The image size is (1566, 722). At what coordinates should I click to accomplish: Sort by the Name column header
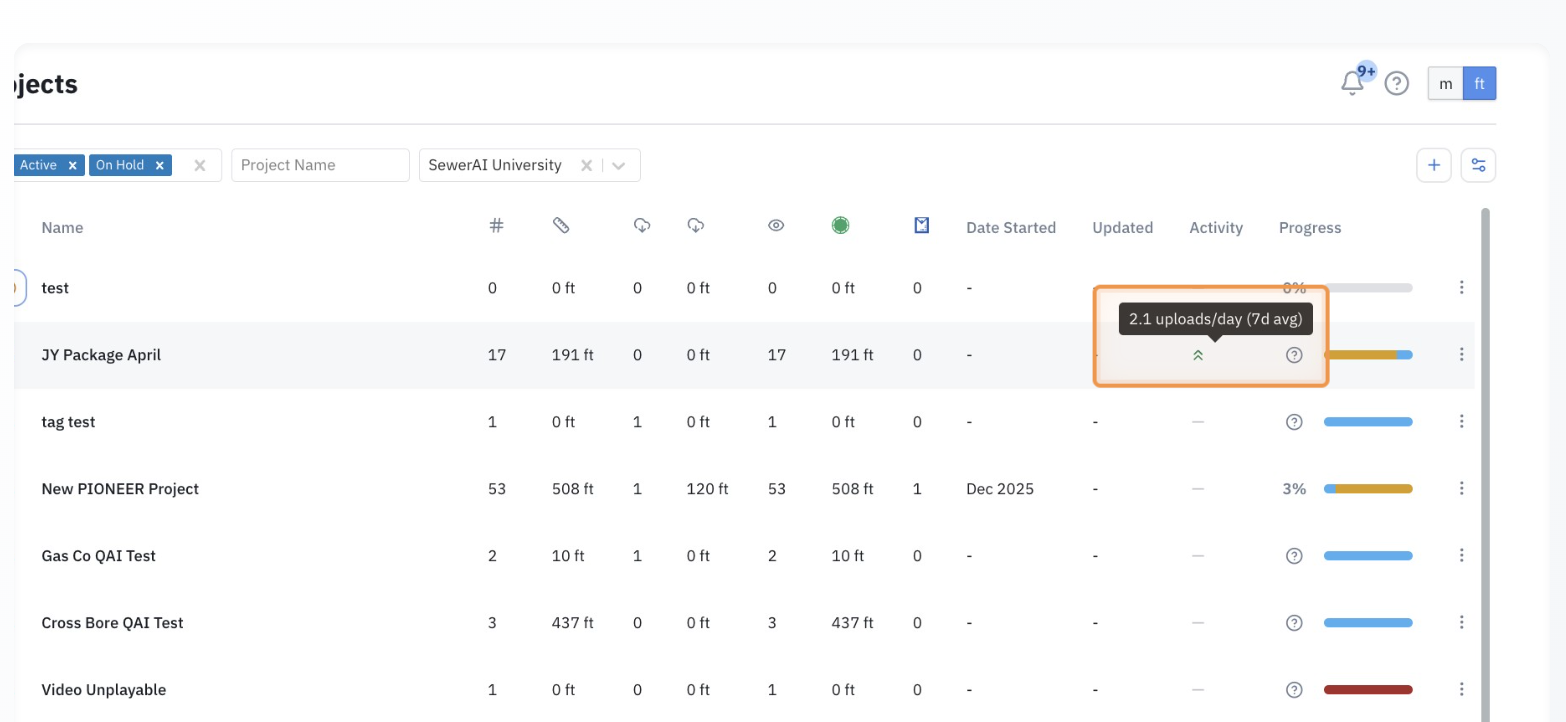tap(62, 228)
